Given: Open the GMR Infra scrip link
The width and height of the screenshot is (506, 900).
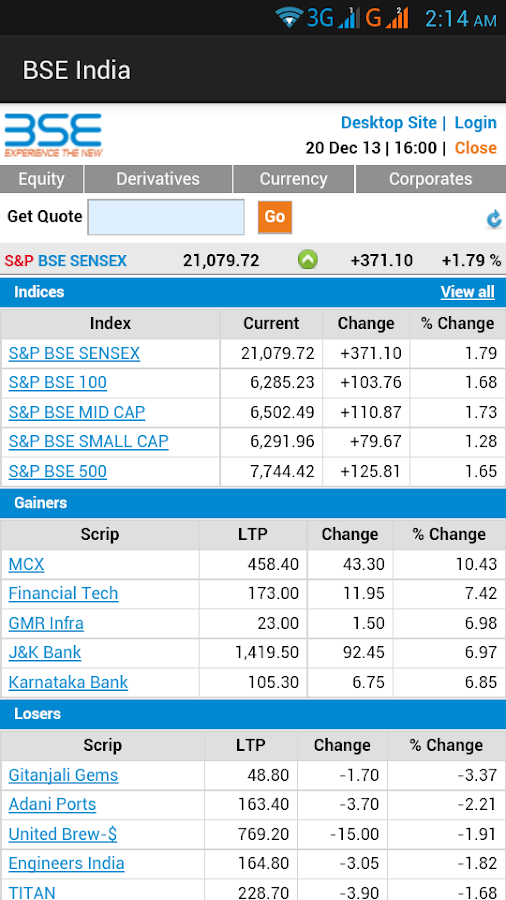Looking at the screenshot, I should pos(46,623).
